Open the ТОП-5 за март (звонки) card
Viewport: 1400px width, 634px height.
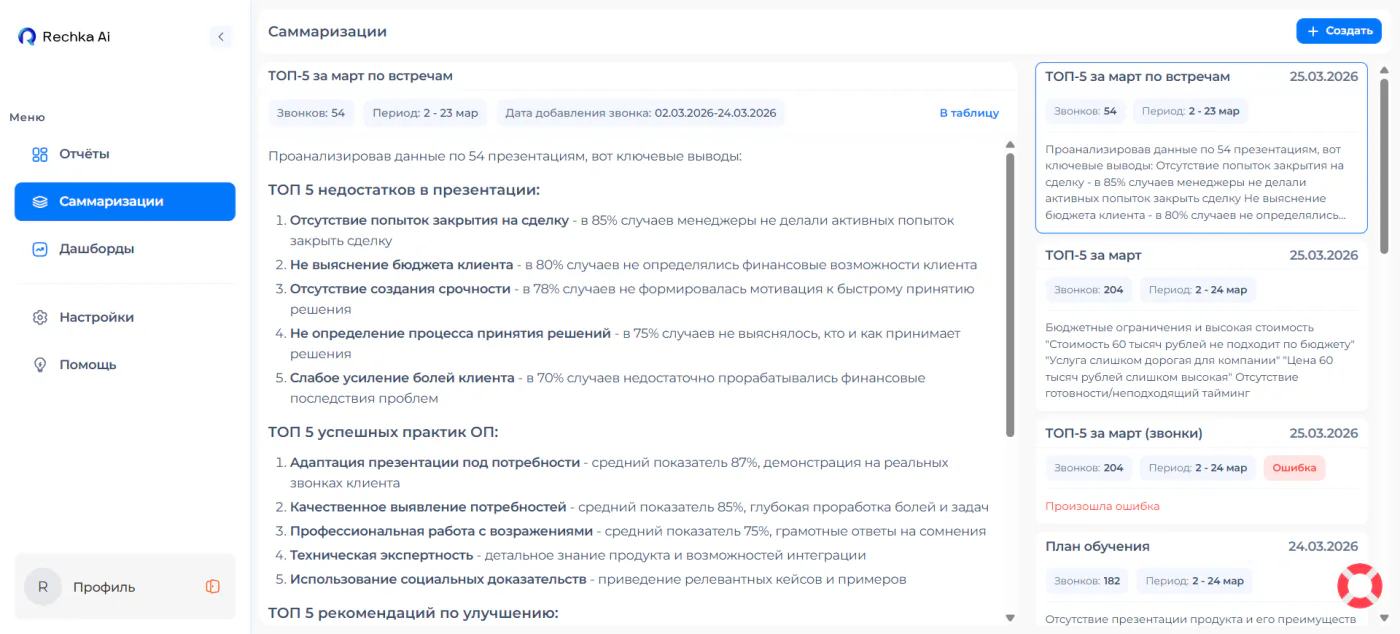tap(1201, 470)
